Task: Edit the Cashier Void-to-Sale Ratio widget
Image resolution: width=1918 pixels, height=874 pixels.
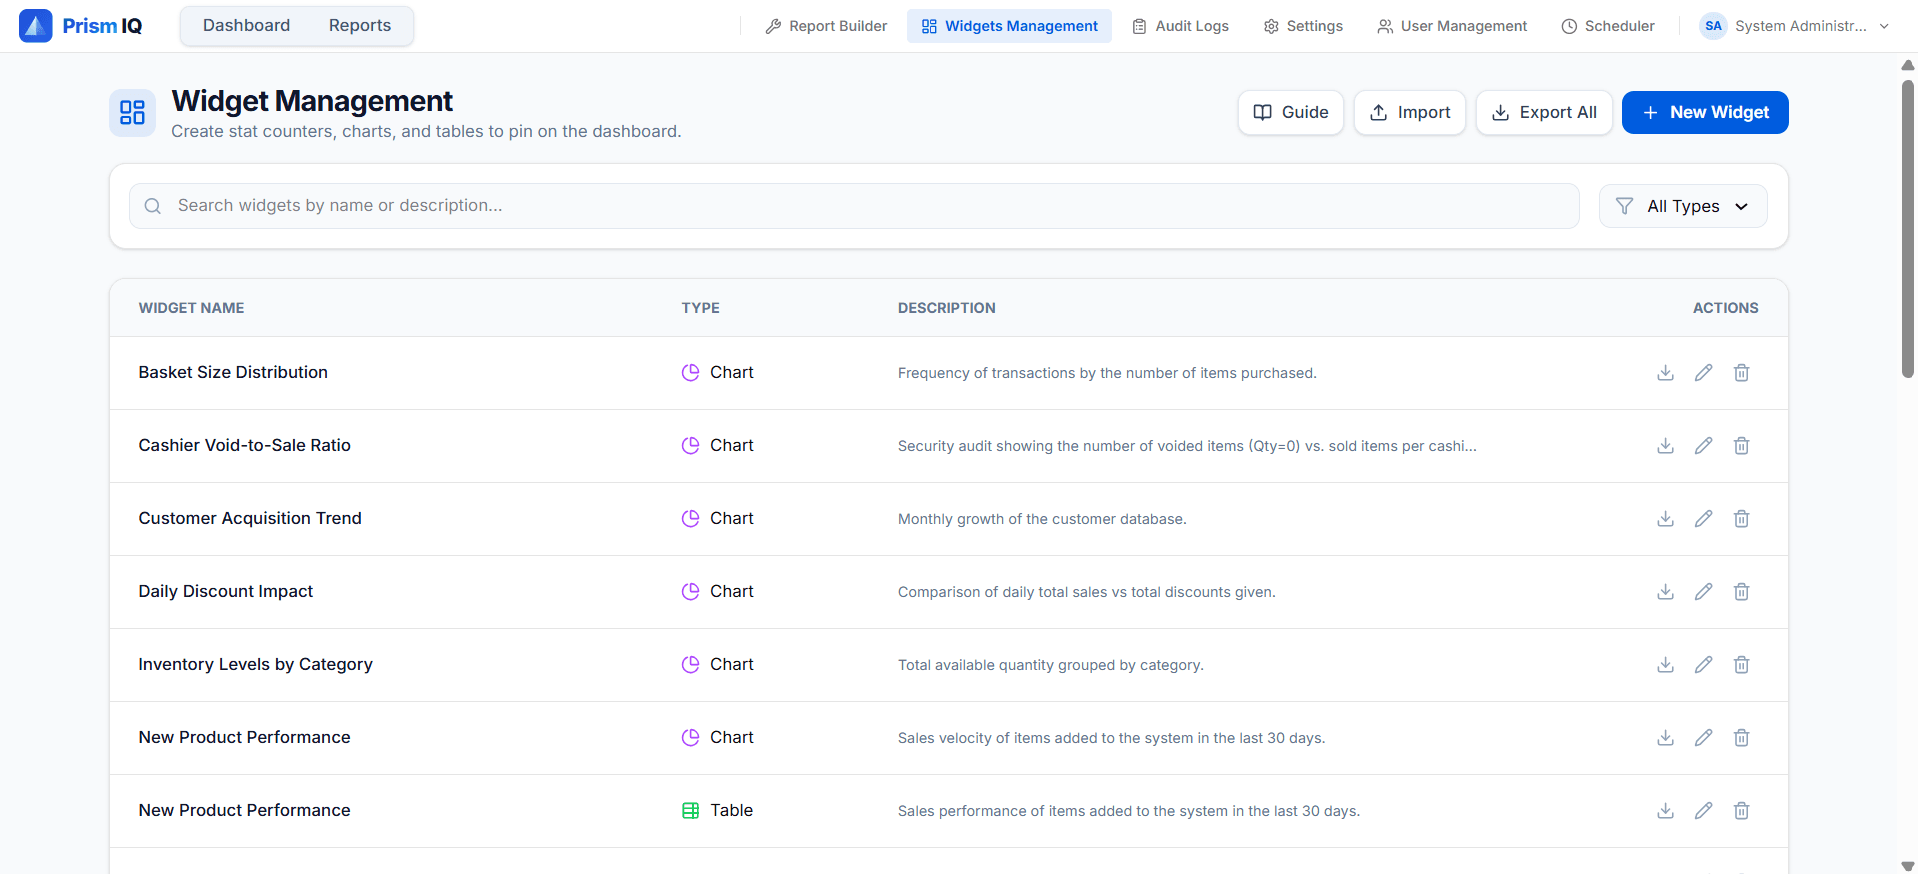Action: 1703,446
